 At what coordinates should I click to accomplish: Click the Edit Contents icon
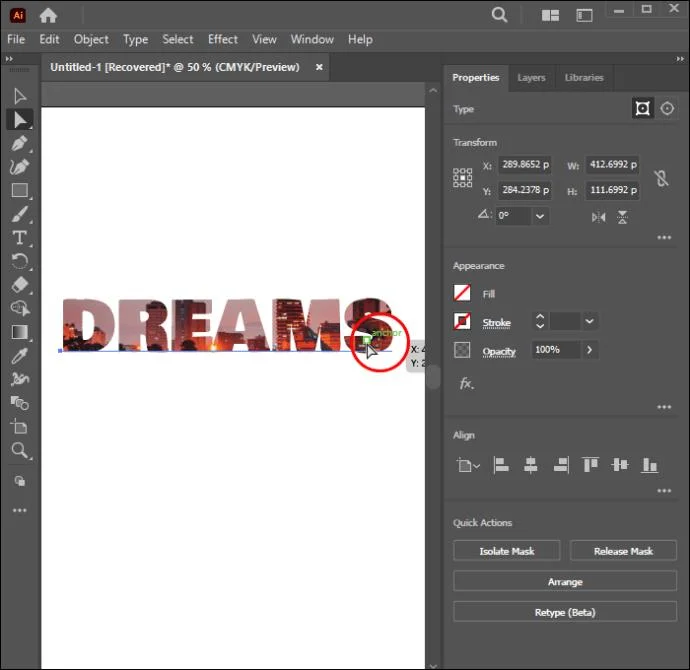(667, 108)
